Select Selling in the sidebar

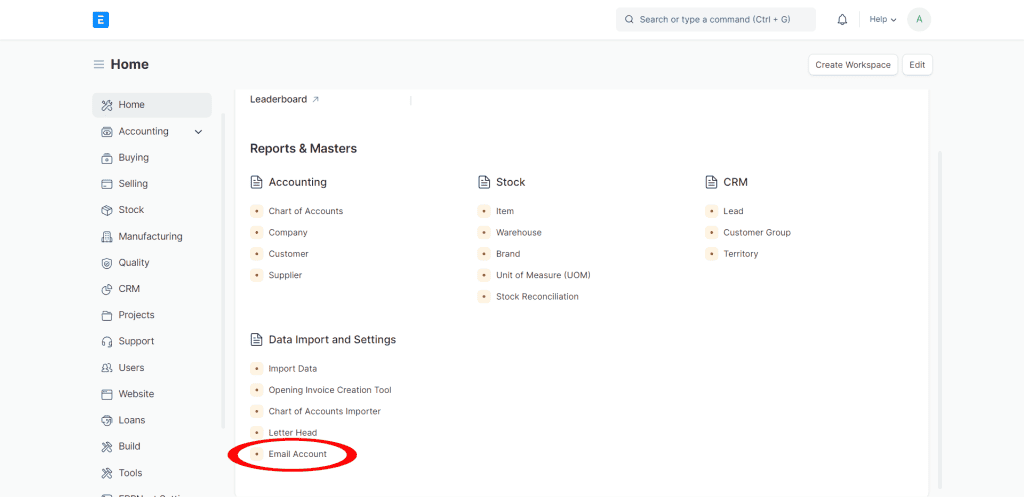(133, 184)
